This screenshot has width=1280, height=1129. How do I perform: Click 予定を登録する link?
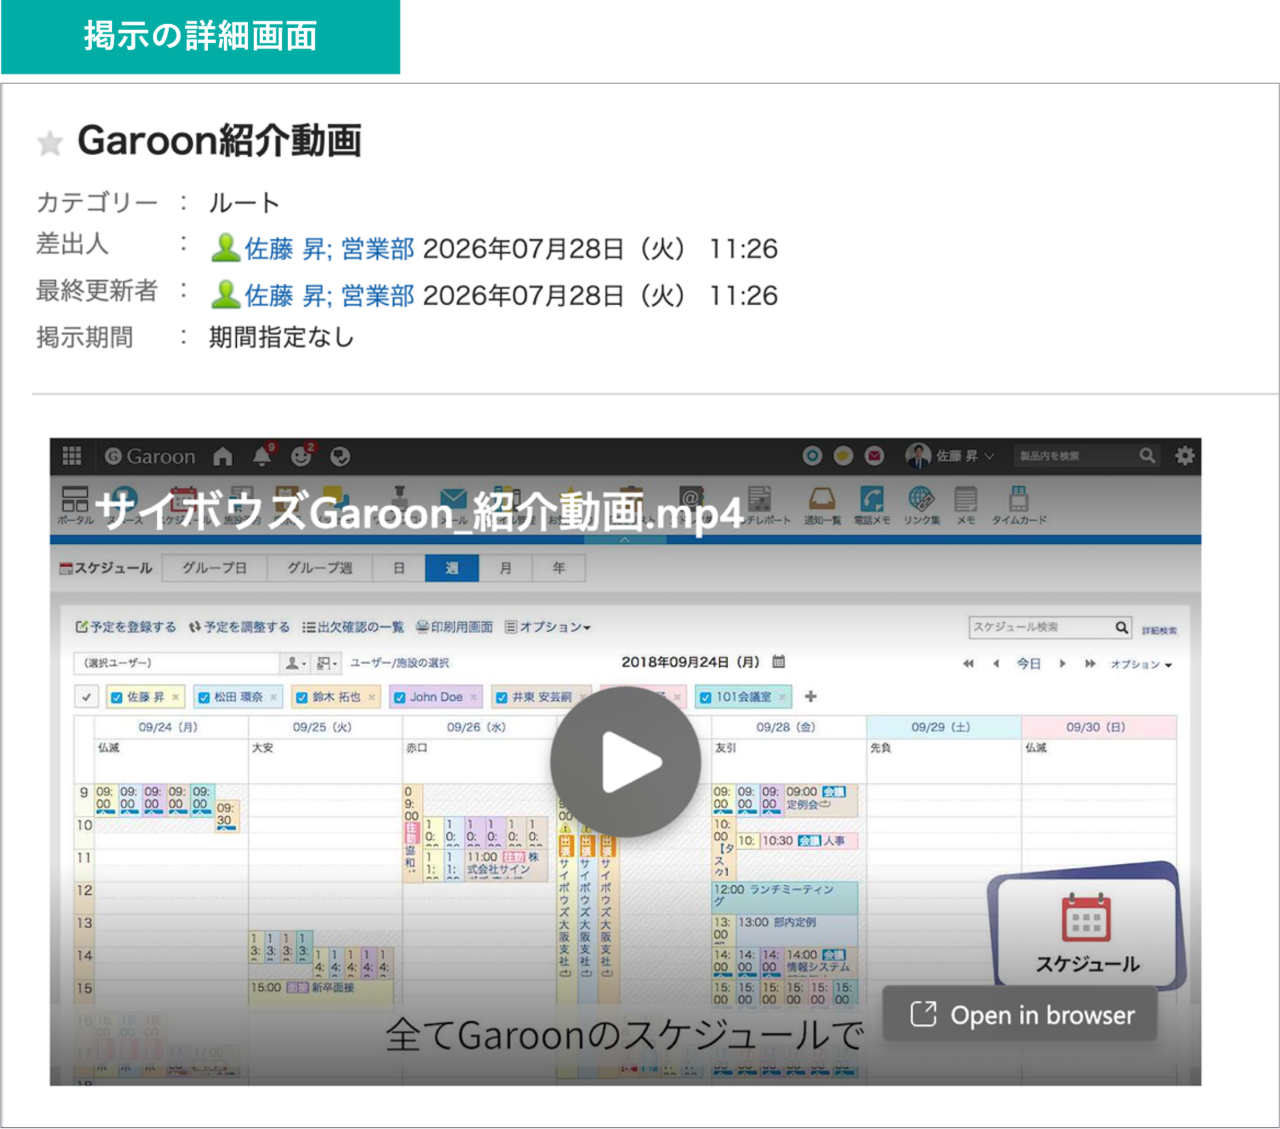[126, 627]
